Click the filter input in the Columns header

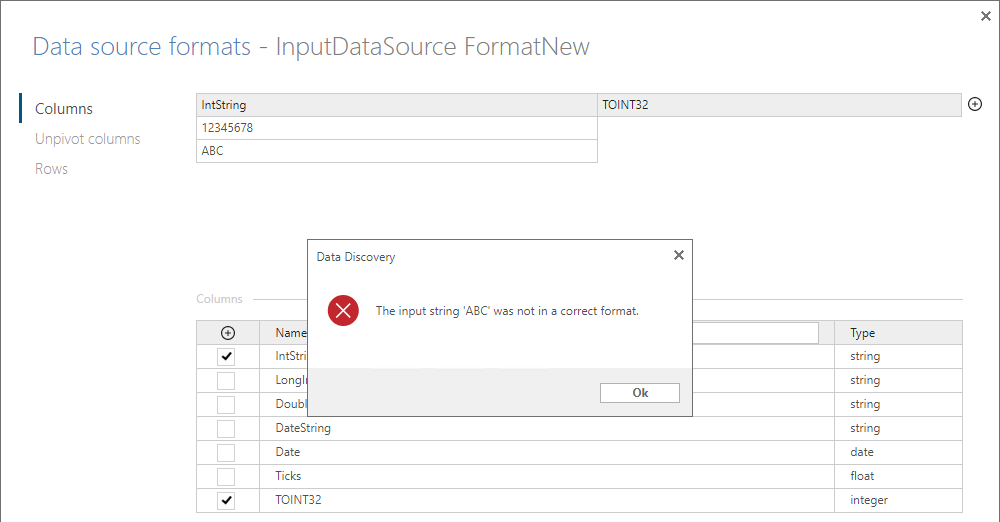tap(755, 332)
